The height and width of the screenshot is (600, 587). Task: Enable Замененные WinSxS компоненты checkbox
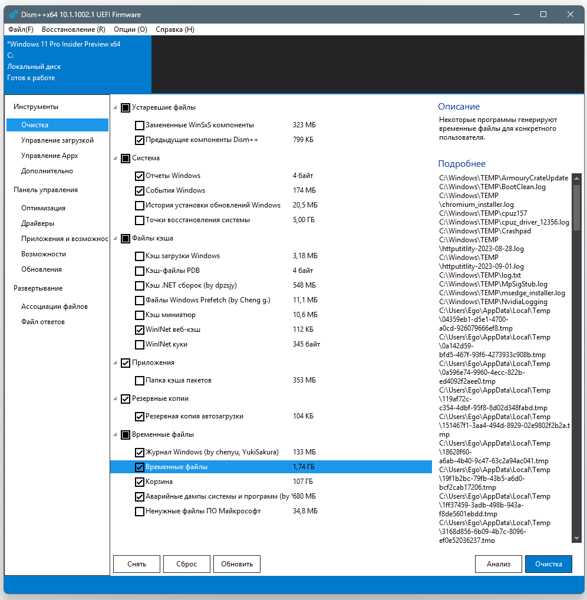[x=140, y=125]
